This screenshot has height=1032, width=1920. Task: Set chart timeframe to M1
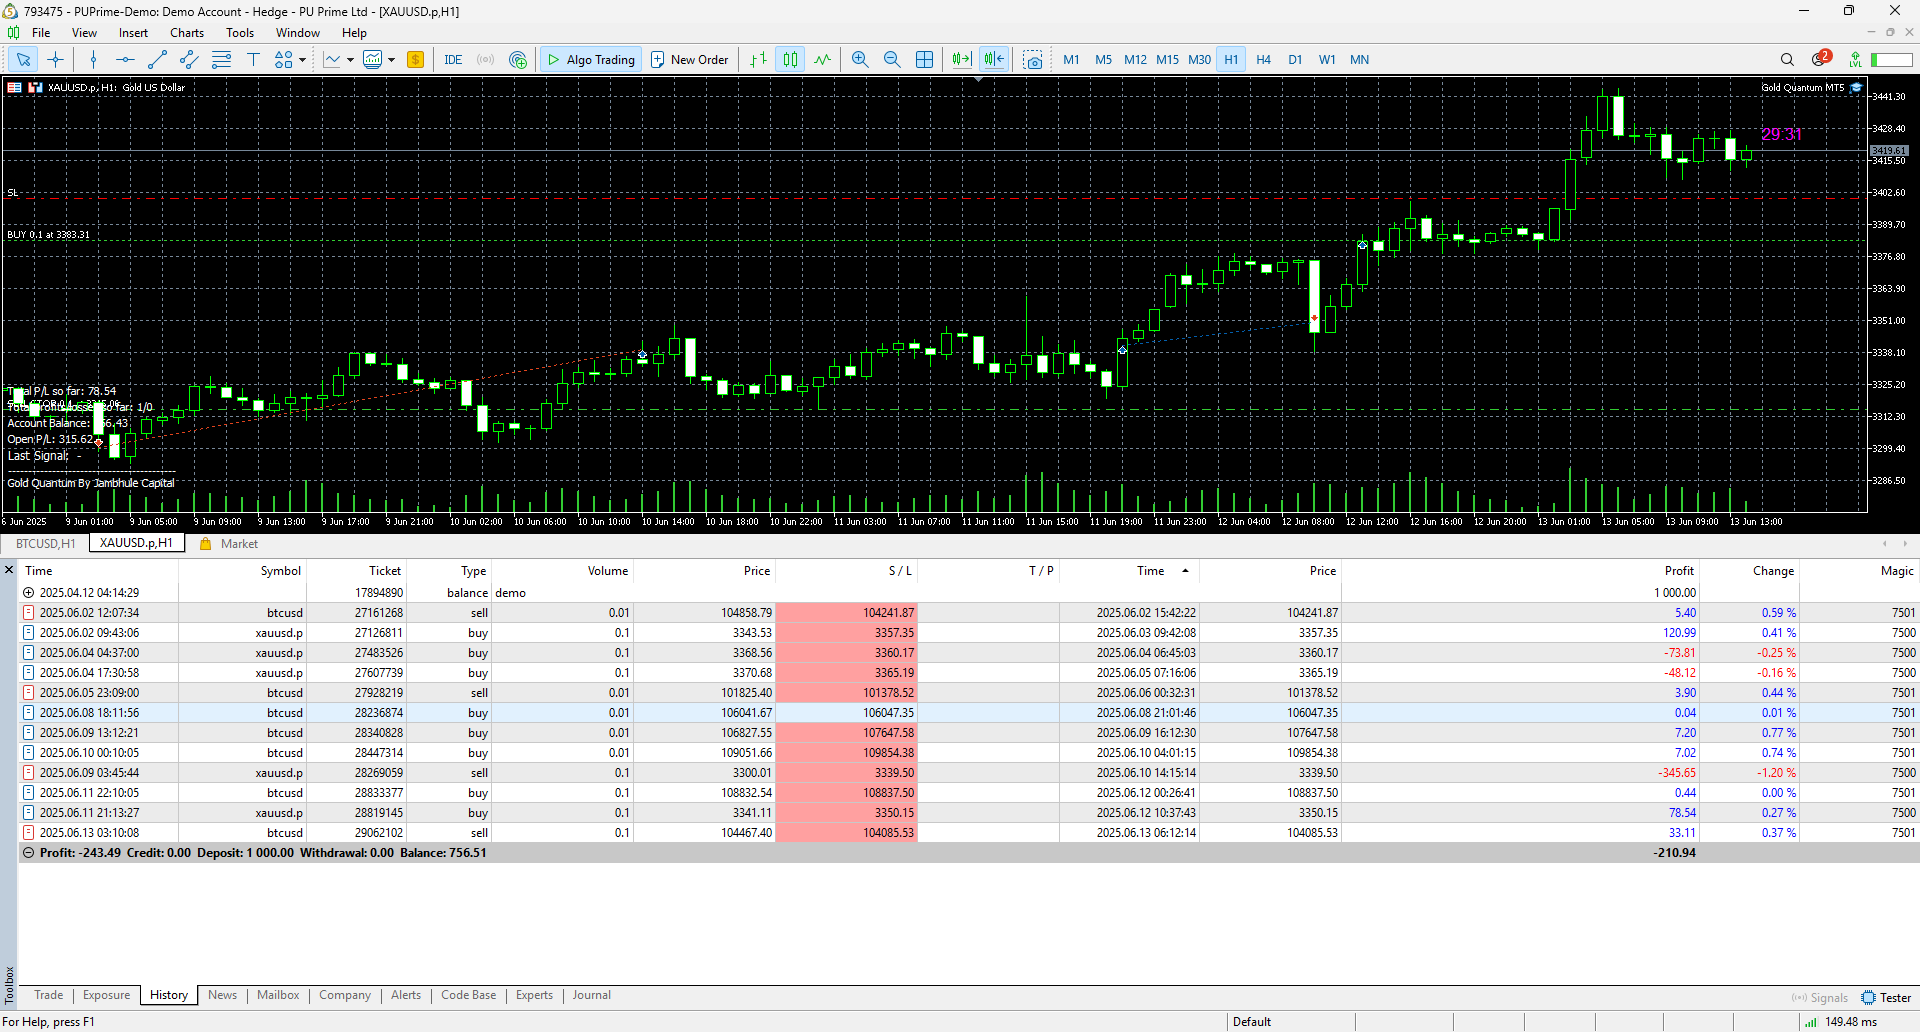(1072, 60)
